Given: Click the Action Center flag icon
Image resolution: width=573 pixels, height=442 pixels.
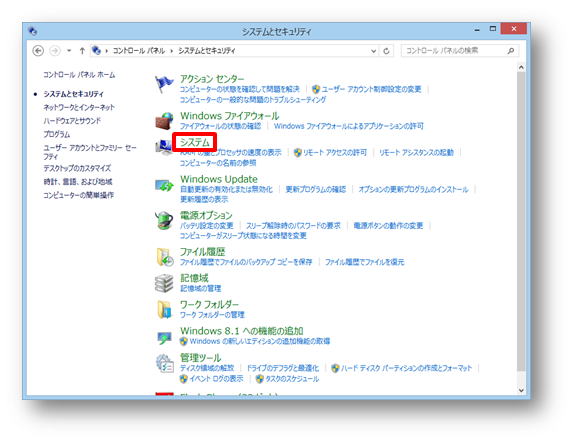Looking at the screenshot, I should tap(164, 84).
